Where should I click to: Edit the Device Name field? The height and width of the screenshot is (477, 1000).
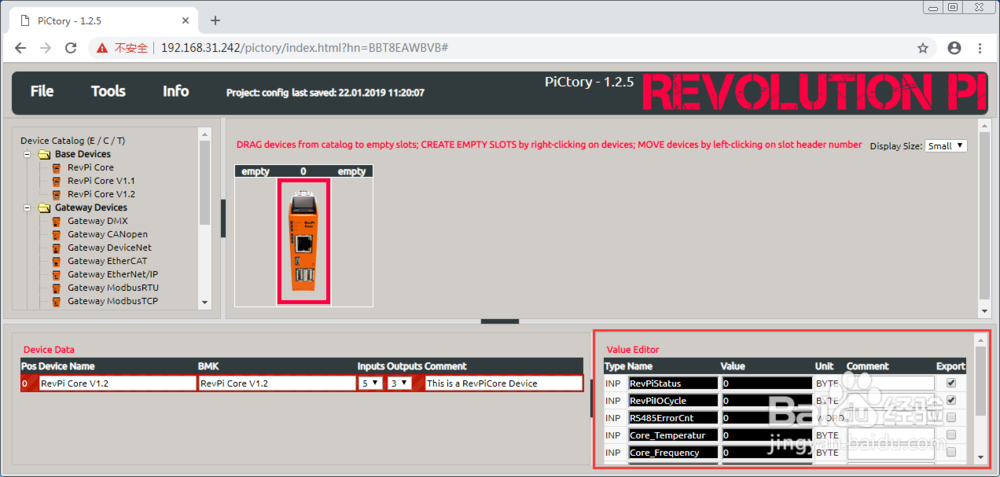point(117,383)
